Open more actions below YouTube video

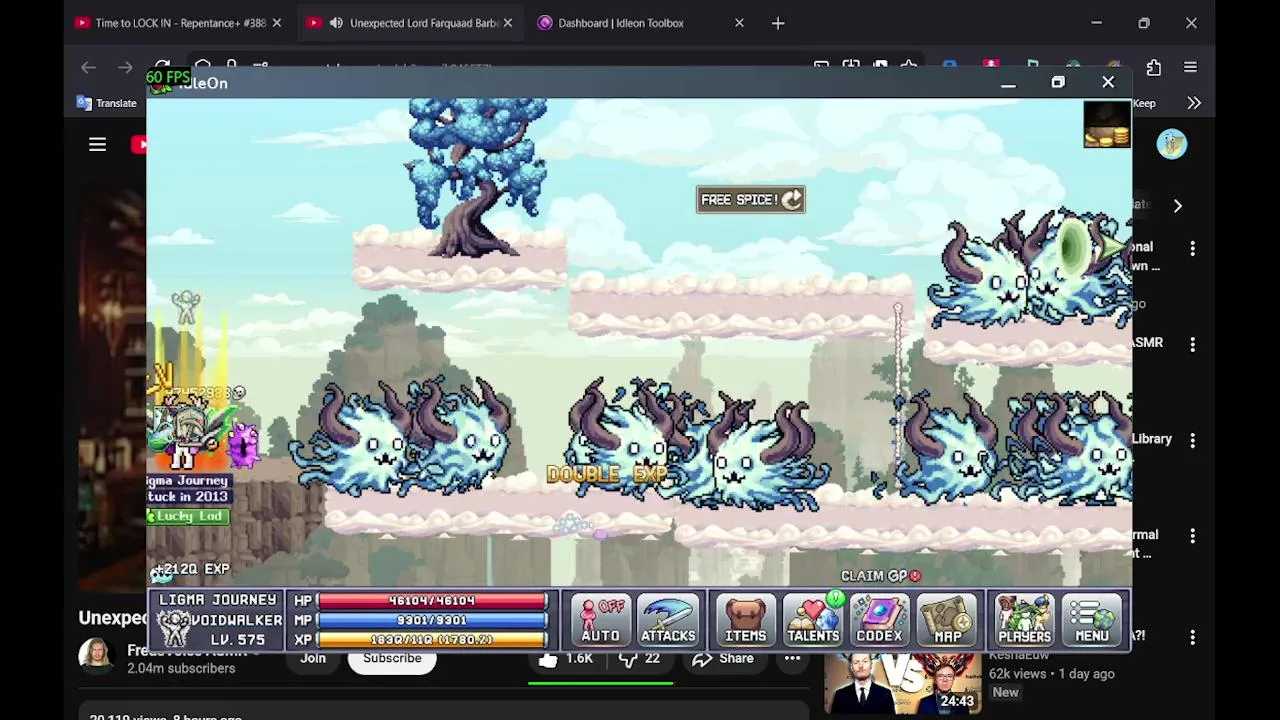pos(792,658)
